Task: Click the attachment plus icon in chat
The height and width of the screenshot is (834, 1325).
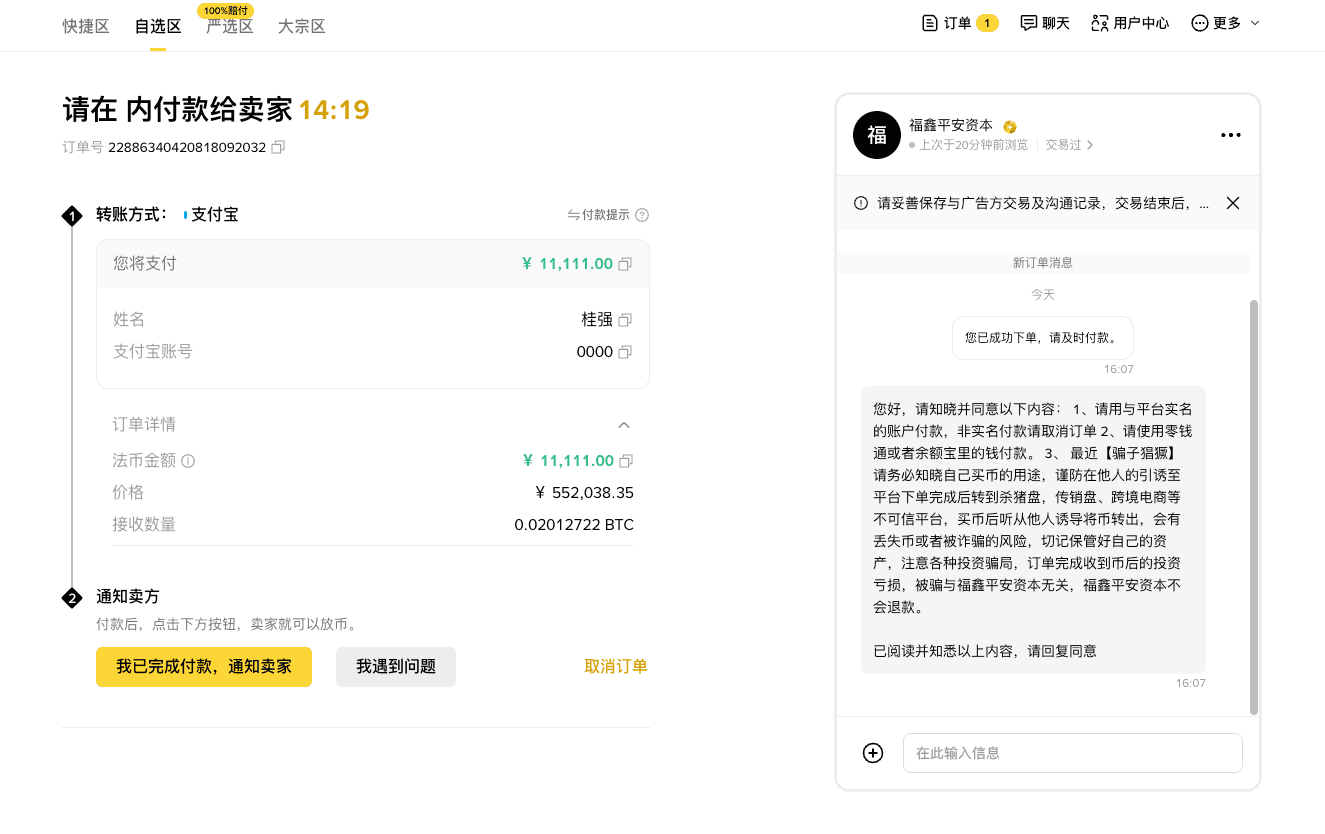Action: click(873, 753)
